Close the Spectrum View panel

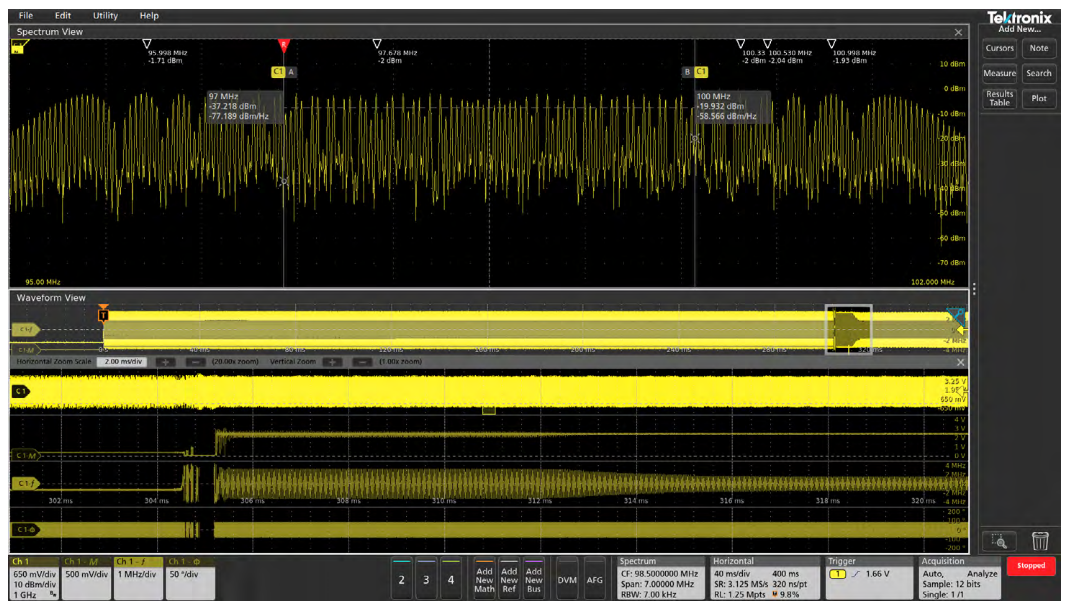coord(958,32)
